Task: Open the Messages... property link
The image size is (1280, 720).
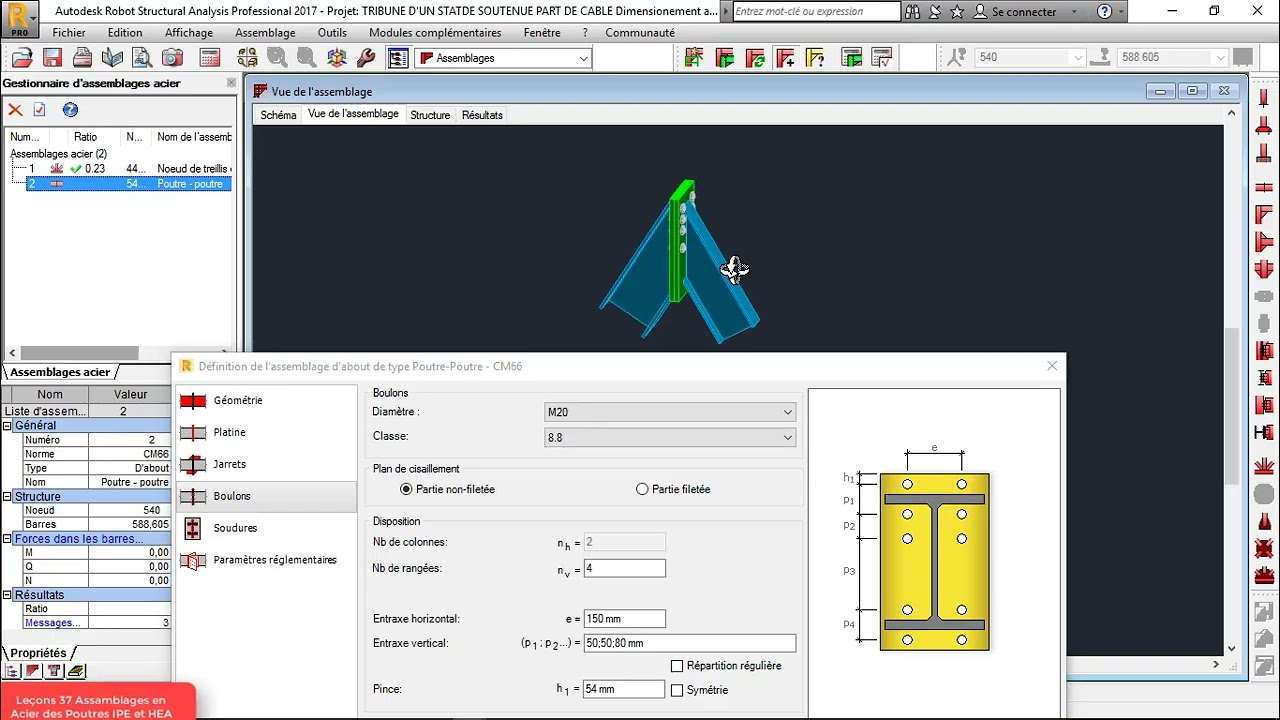Action: tap(53, 623)
